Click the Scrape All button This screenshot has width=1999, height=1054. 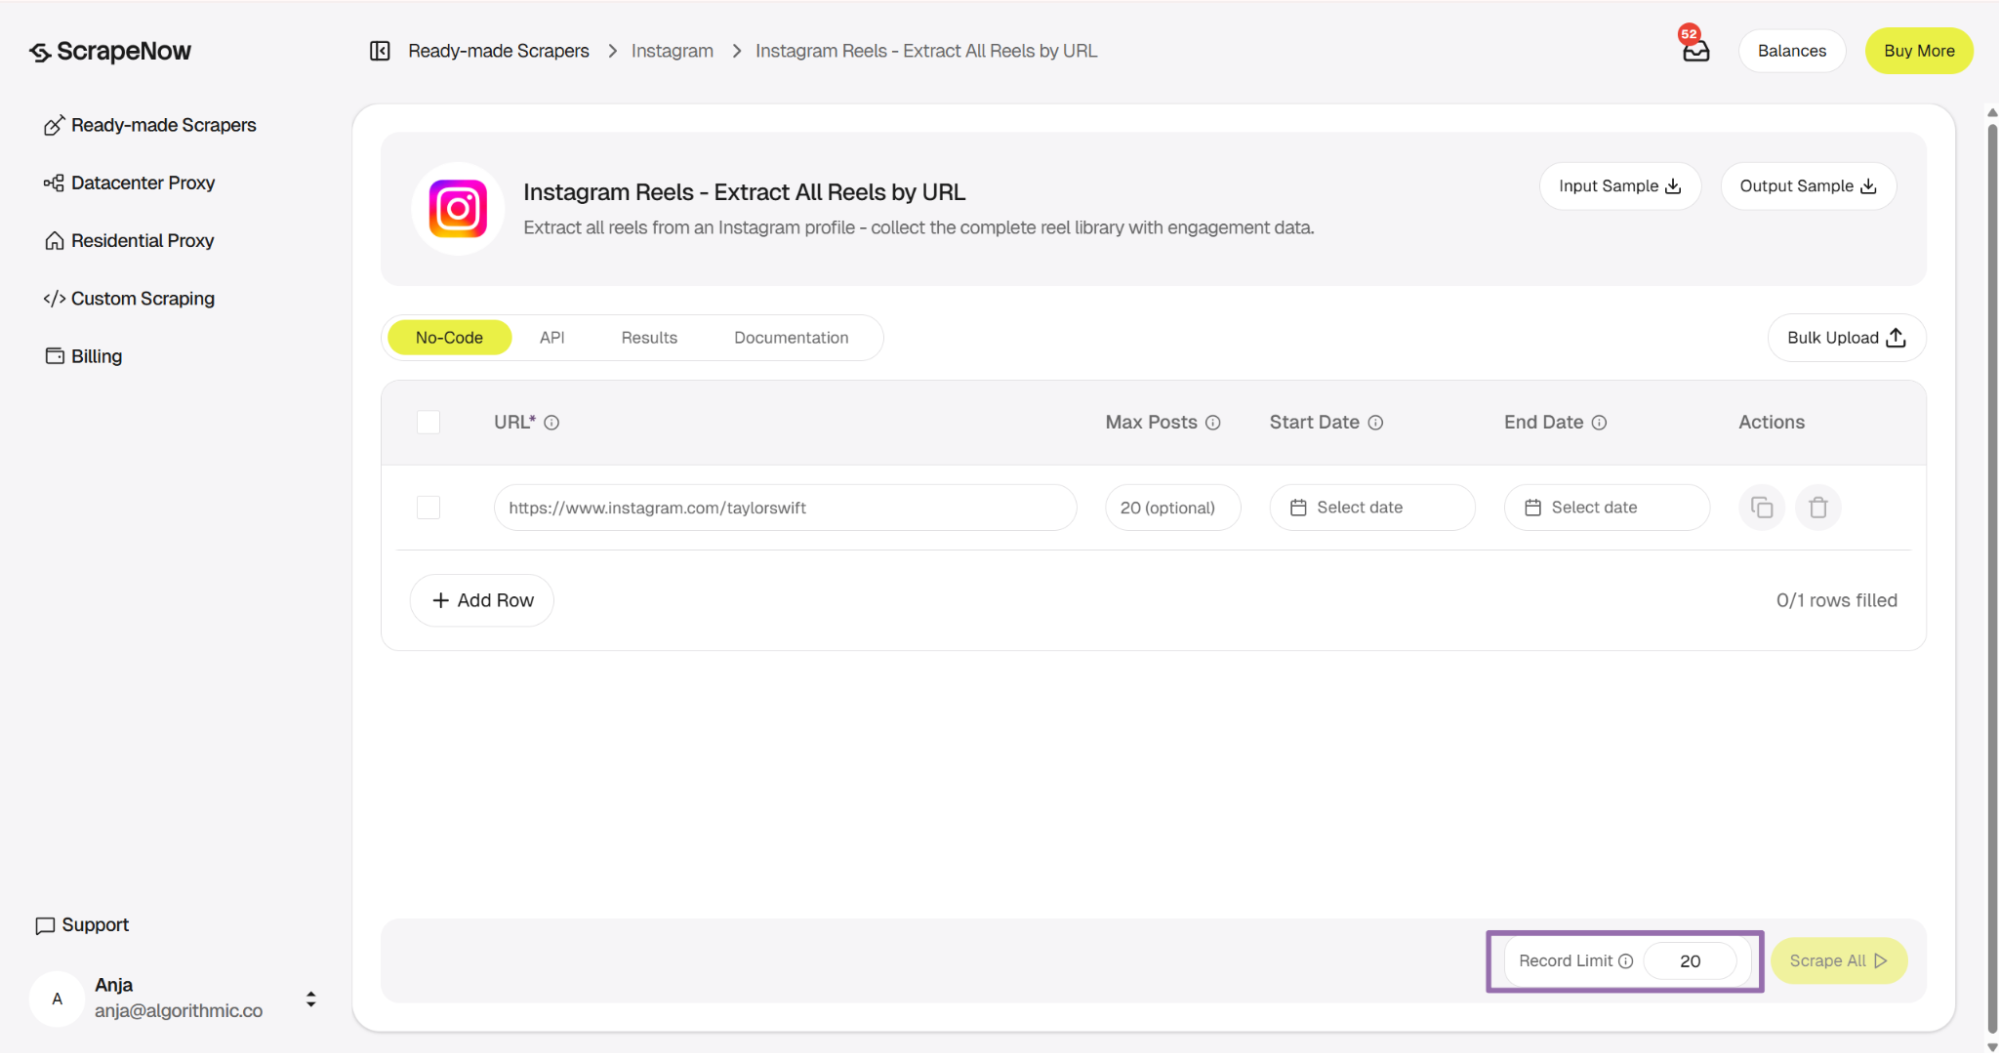click(1839, 961)
